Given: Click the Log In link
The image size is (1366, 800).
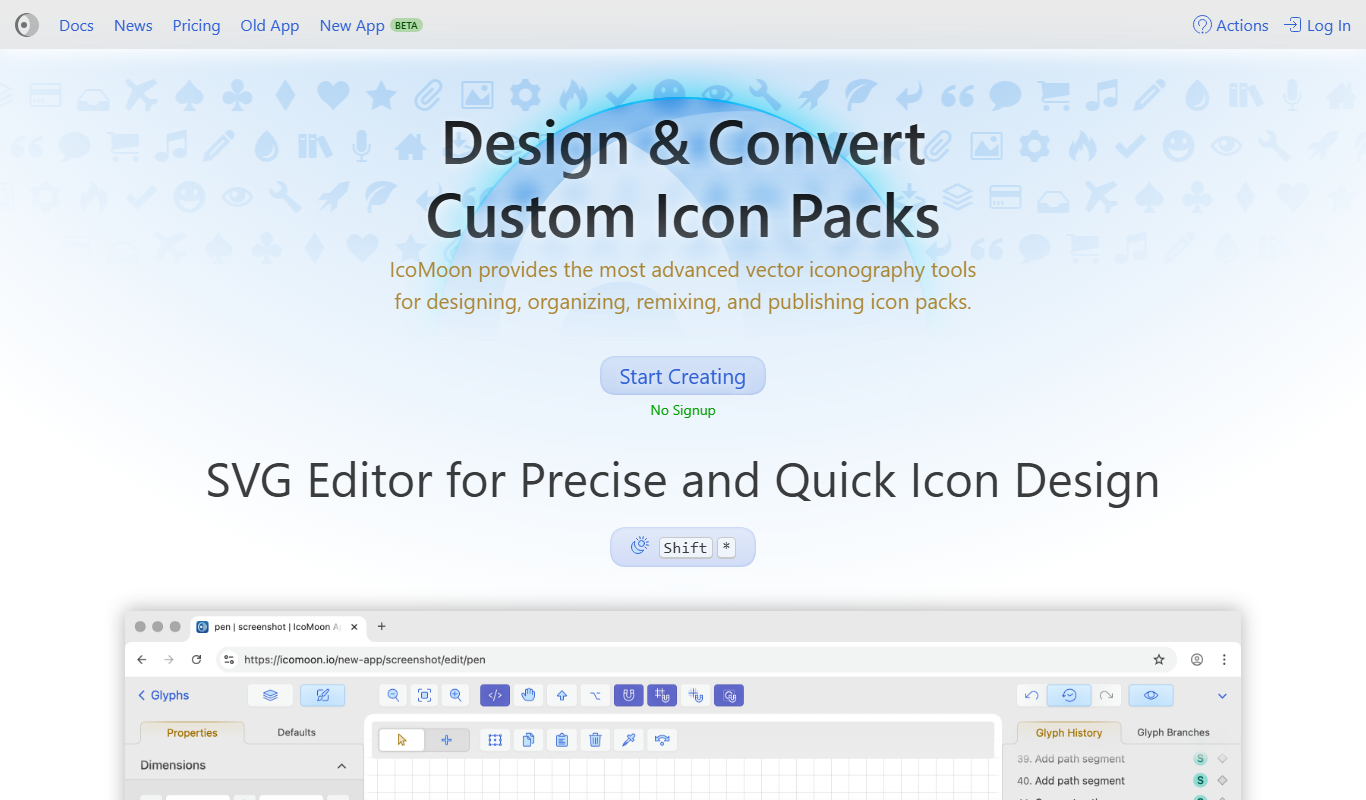Looking at the screenshot, I should 1317,25.
